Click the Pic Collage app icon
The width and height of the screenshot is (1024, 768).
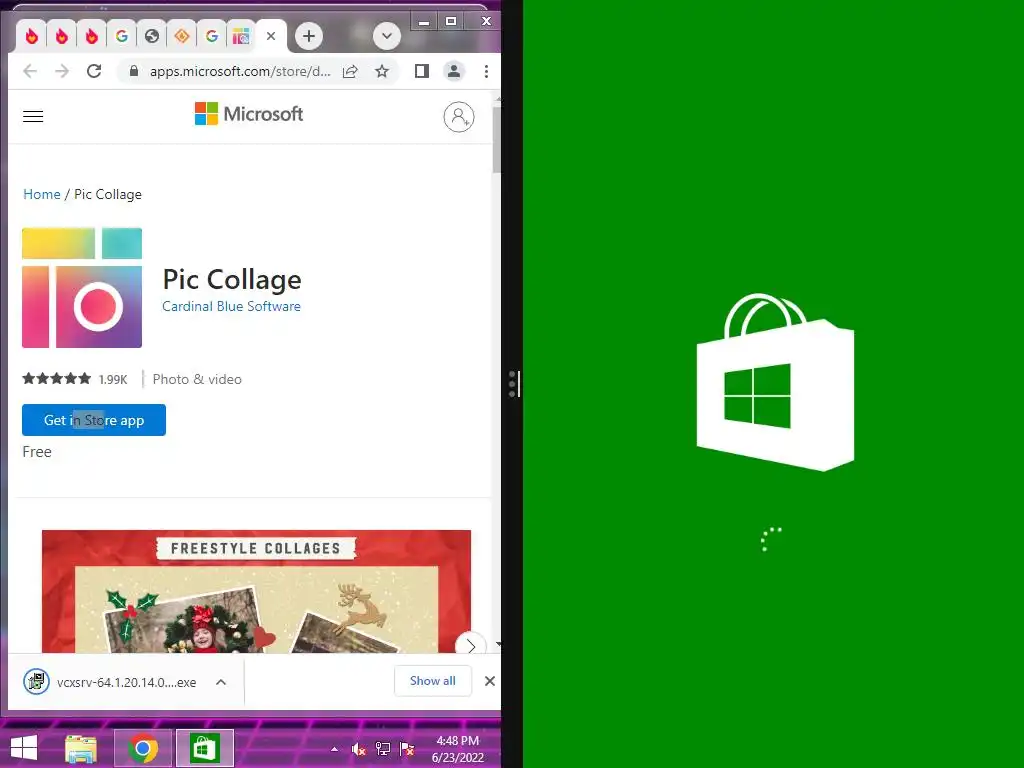tap(82, 287)
